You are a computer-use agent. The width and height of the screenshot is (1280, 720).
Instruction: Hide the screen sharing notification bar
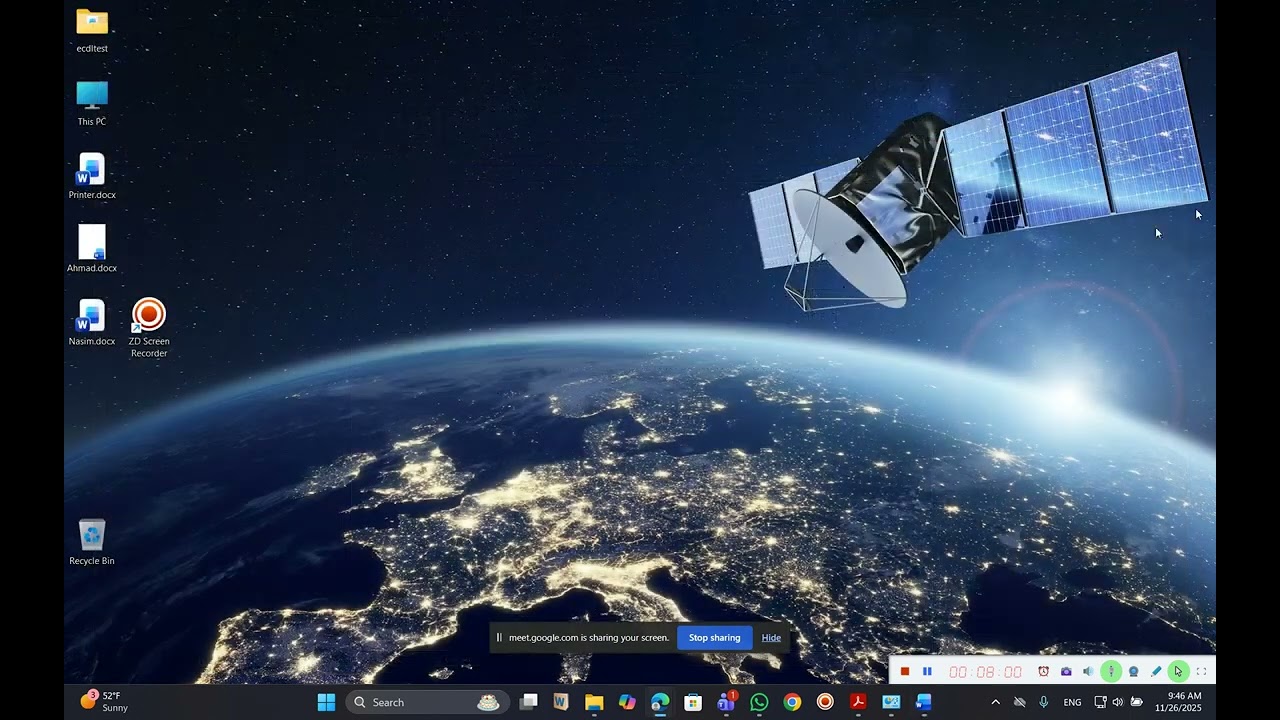tap(771, 638)
